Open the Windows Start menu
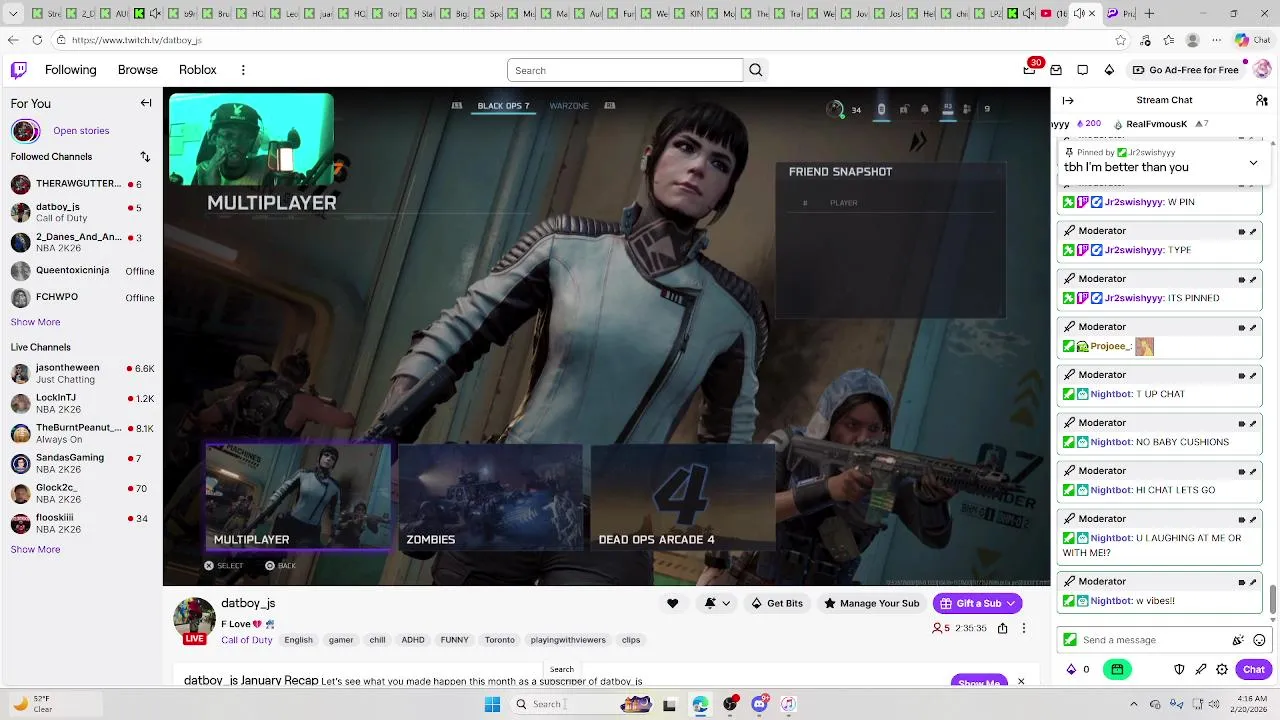This screenshot has height=720, width=1280. tap(492, 704)
